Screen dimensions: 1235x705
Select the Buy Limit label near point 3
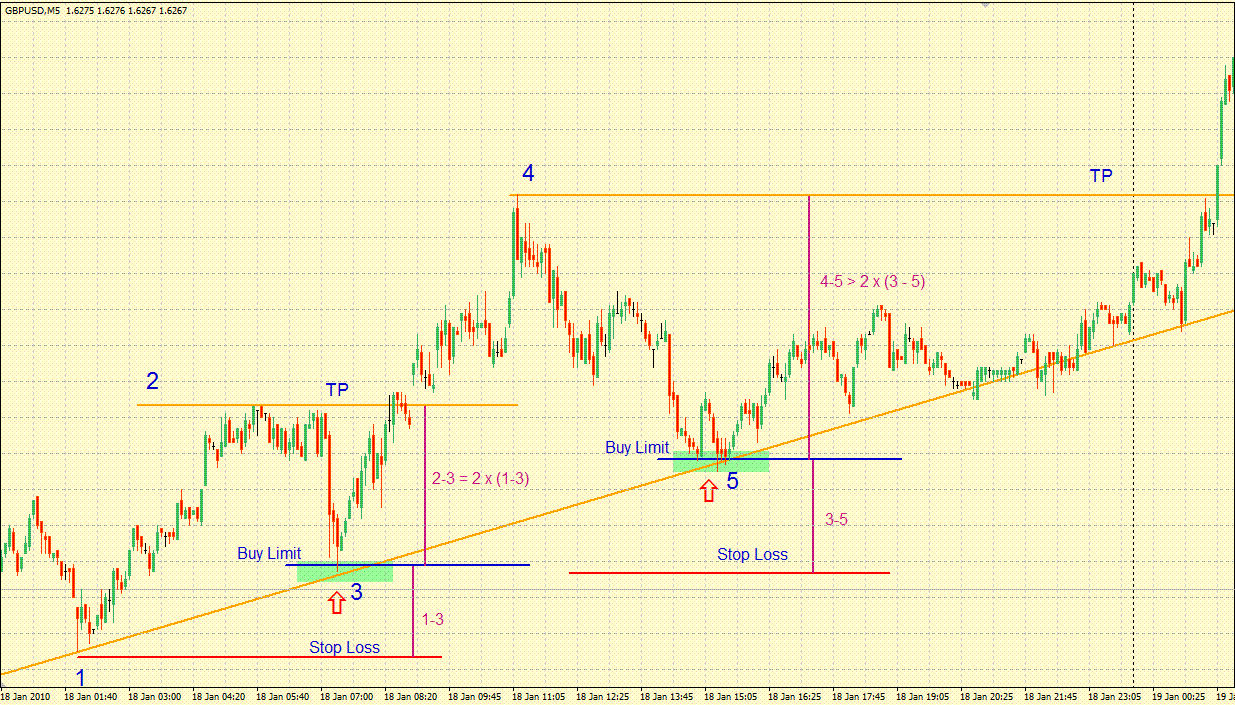[x=269, y=553]
